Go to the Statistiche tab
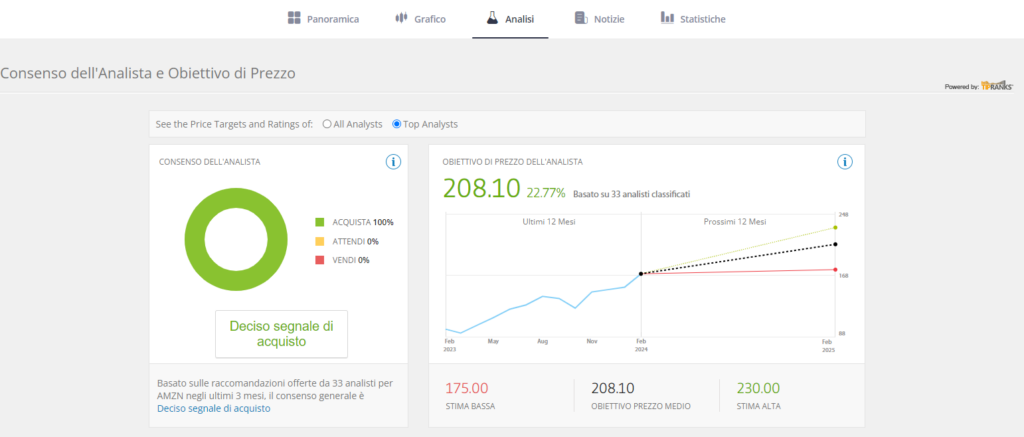Viewport: 1024px width, 437px height. pyautogui.click(x=693, y=19)
